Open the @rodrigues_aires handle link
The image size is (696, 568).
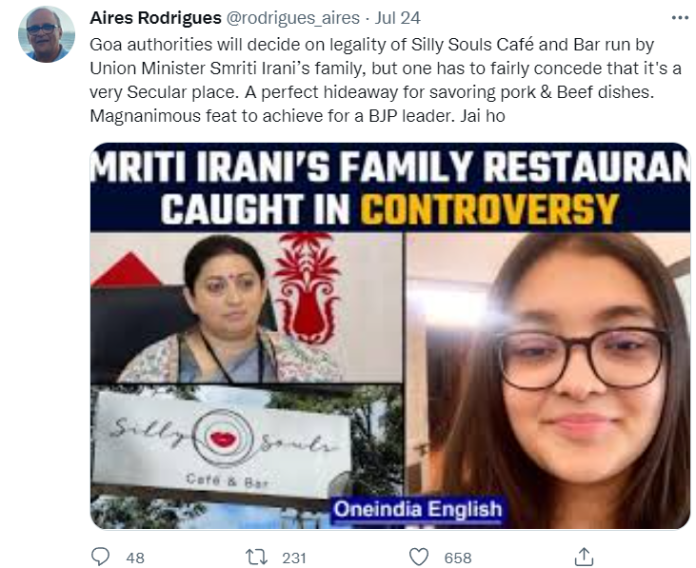tap(293, 18)
